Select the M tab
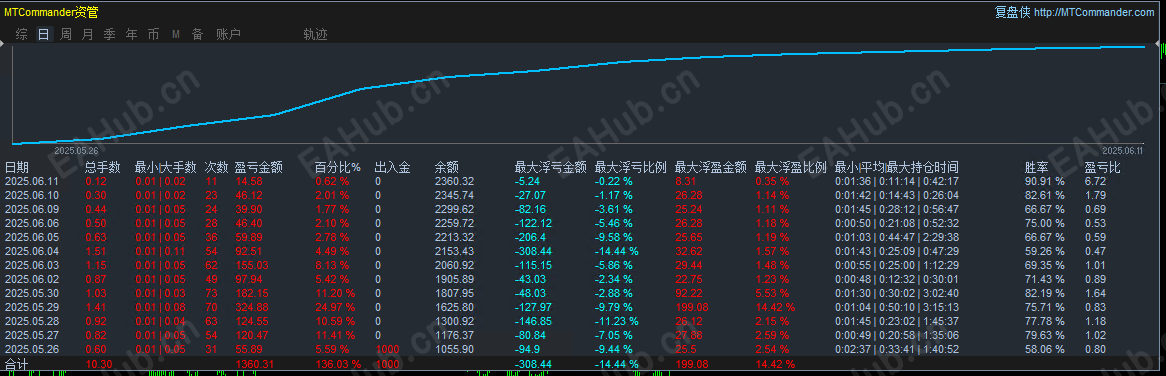 click(x=175, y=34)
